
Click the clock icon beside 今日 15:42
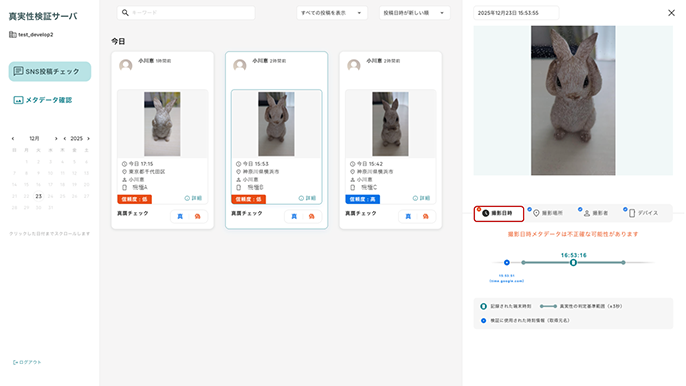click(352, 164)
